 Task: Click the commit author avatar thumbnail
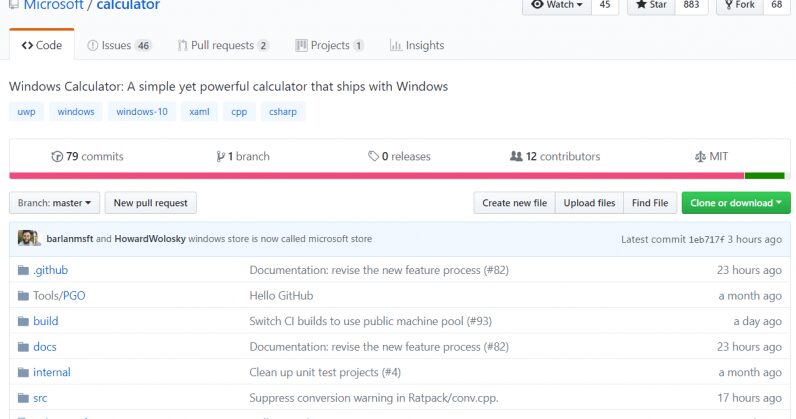pyautogui.click(x=29, y=239)
